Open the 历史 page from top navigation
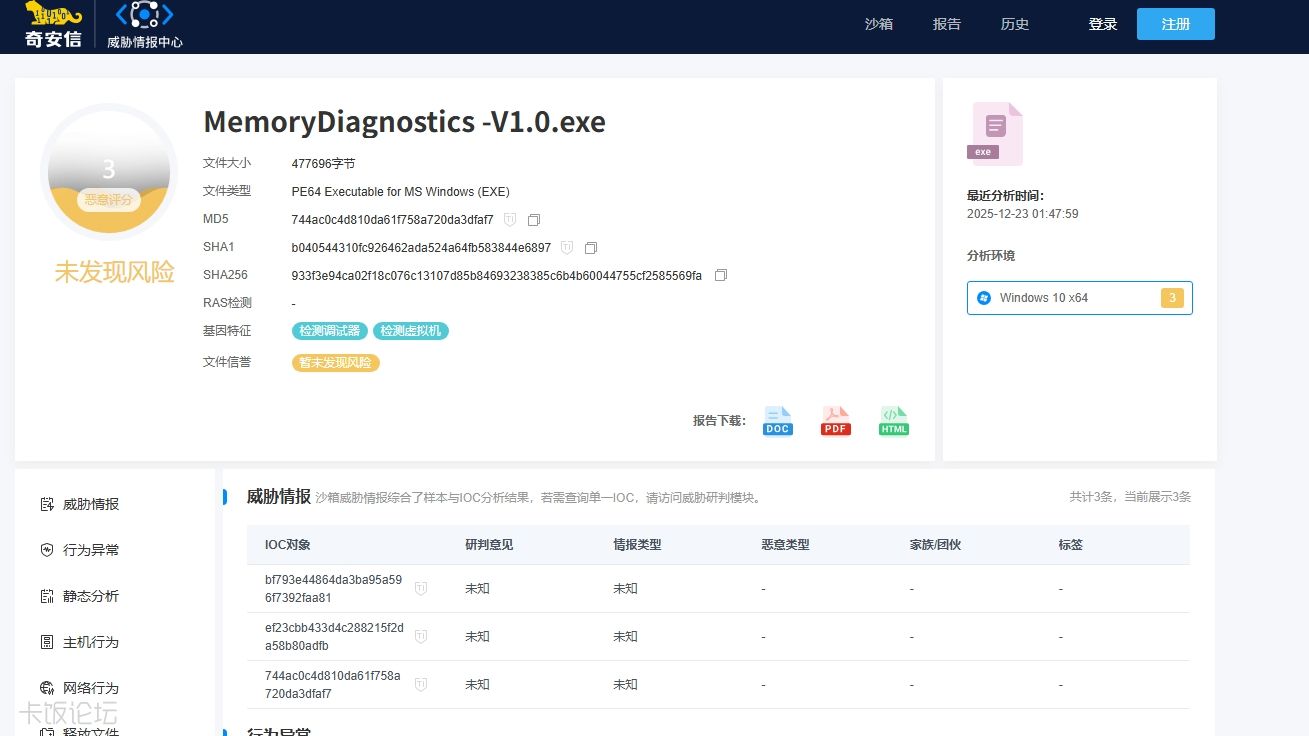1309x736 pixels. tap(1014, 23)
